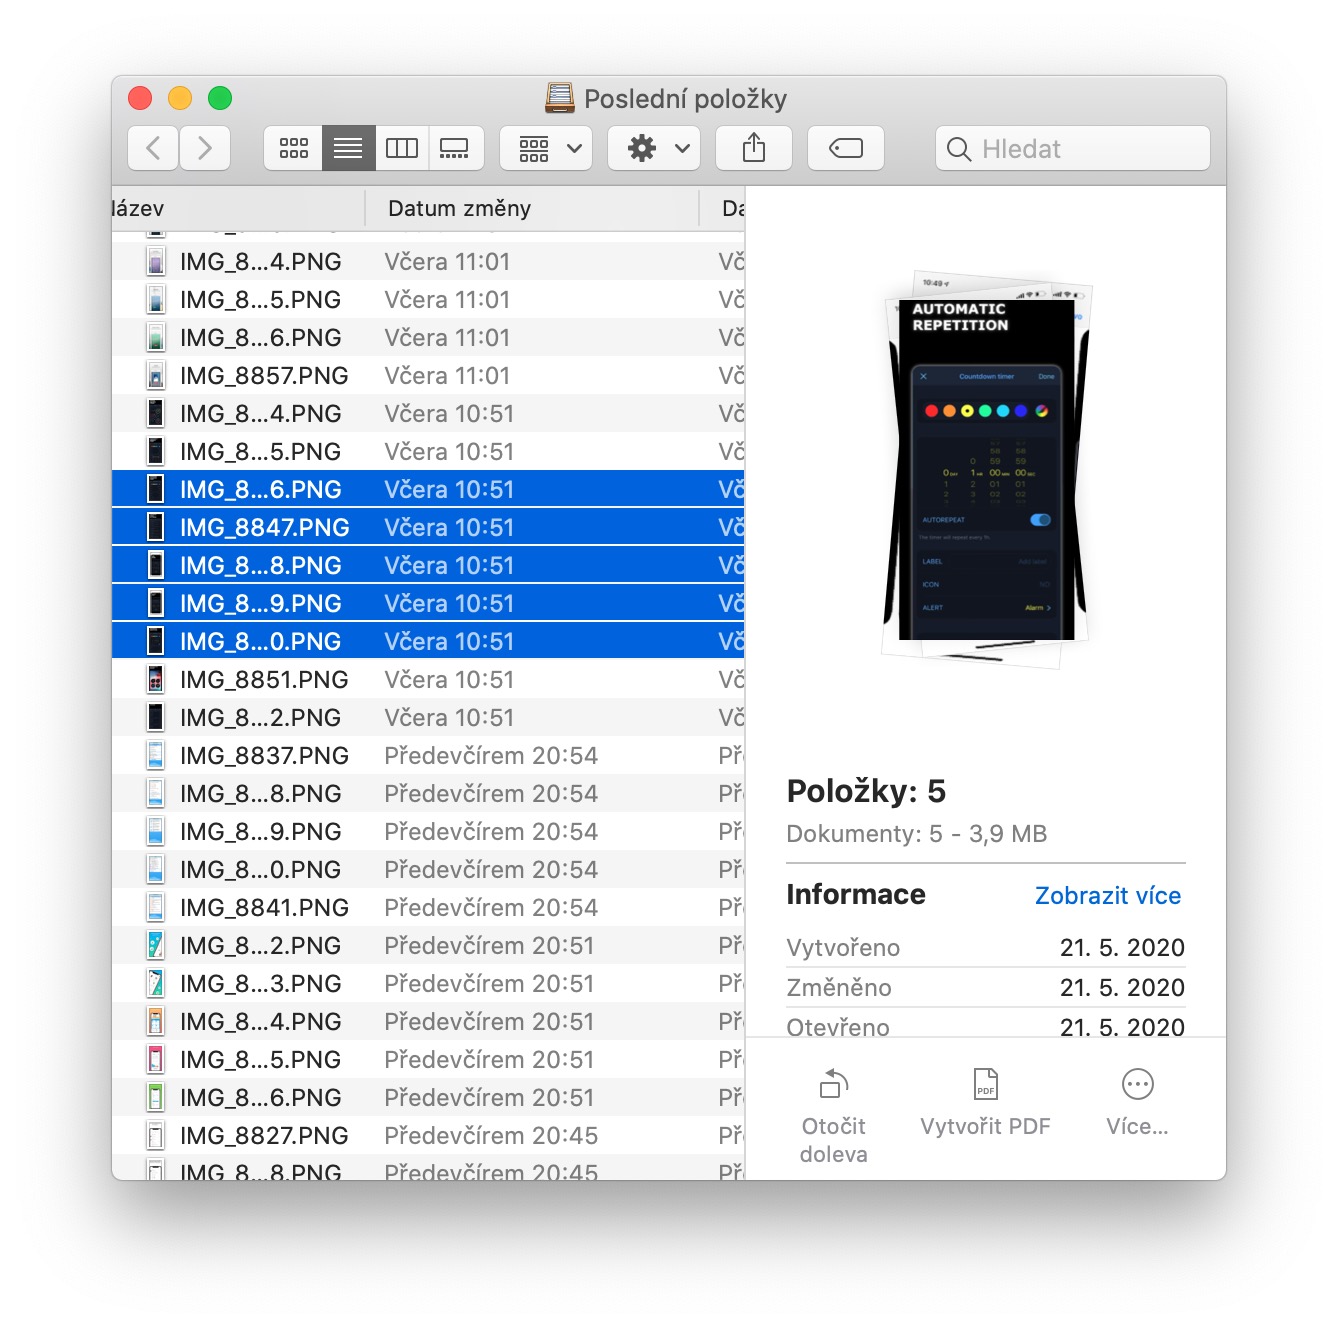The width and height of the screenshot is (1338, 1328).
Task: Sort by the Datum změny column header
Action: click(x=532, y=208)
